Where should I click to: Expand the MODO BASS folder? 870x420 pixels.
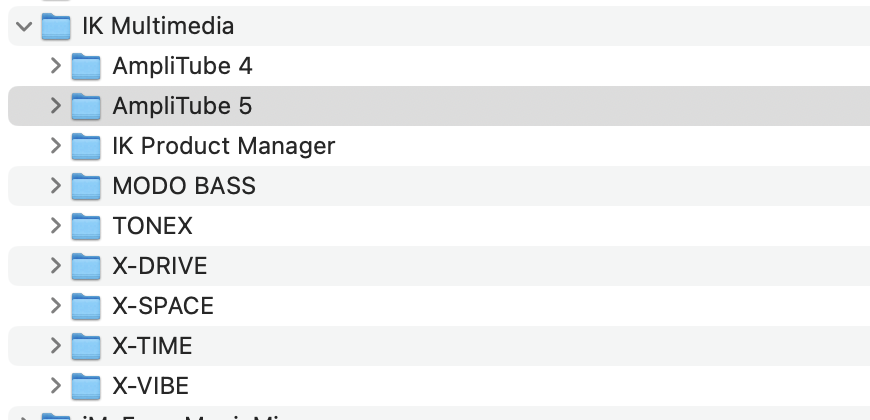(56, 186)
